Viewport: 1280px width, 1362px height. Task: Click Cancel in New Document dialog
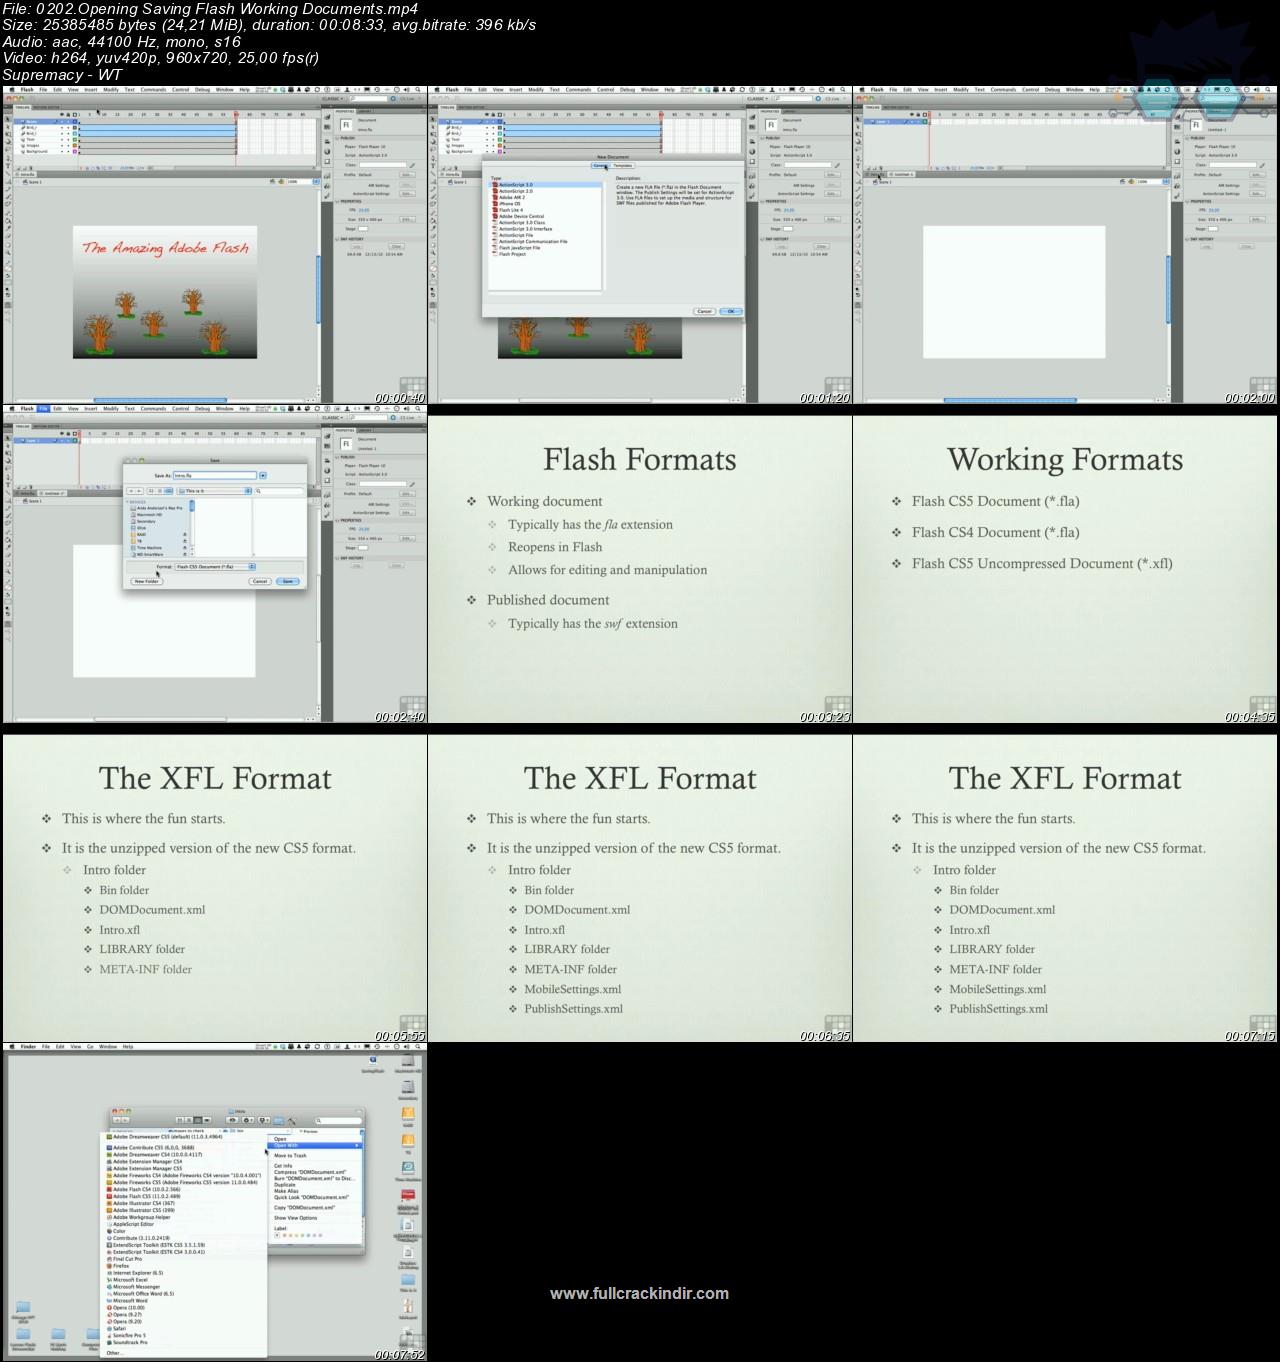click(x=705, y=311)
